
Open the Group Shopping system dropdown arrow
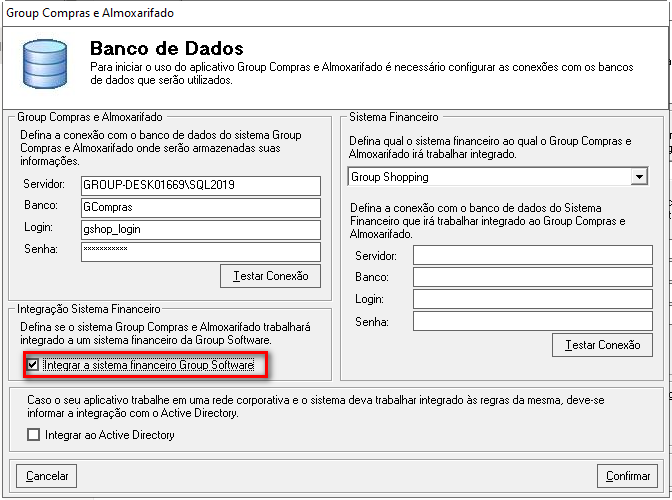click(x=639, y=177)
